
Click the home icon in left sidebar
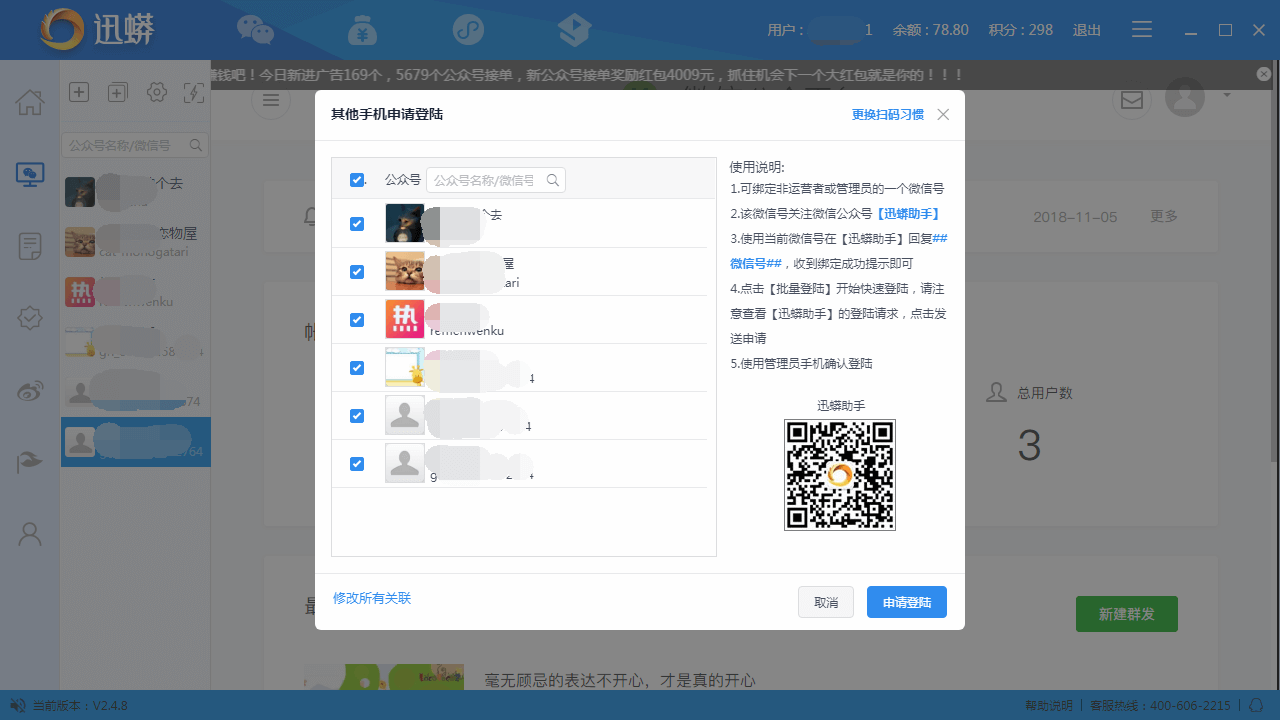pyautogui.click(x=30, y=102)
